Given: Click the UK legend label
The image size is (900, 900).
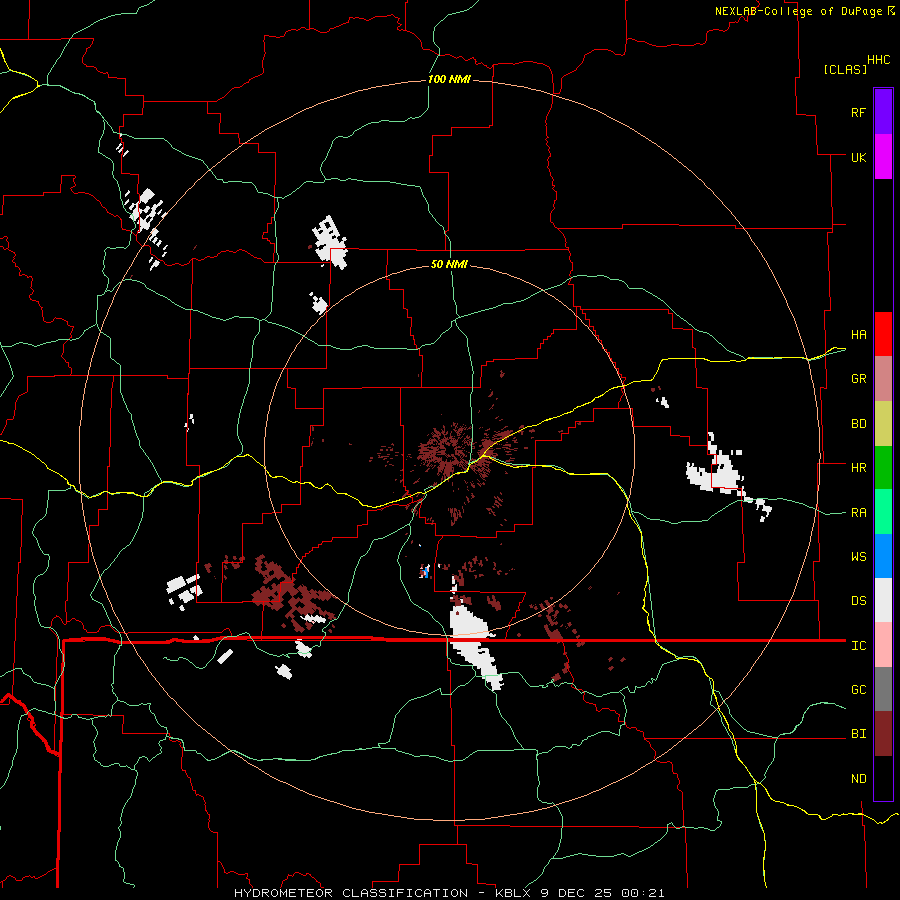Looking at the screenshot, I should point(858,157).
